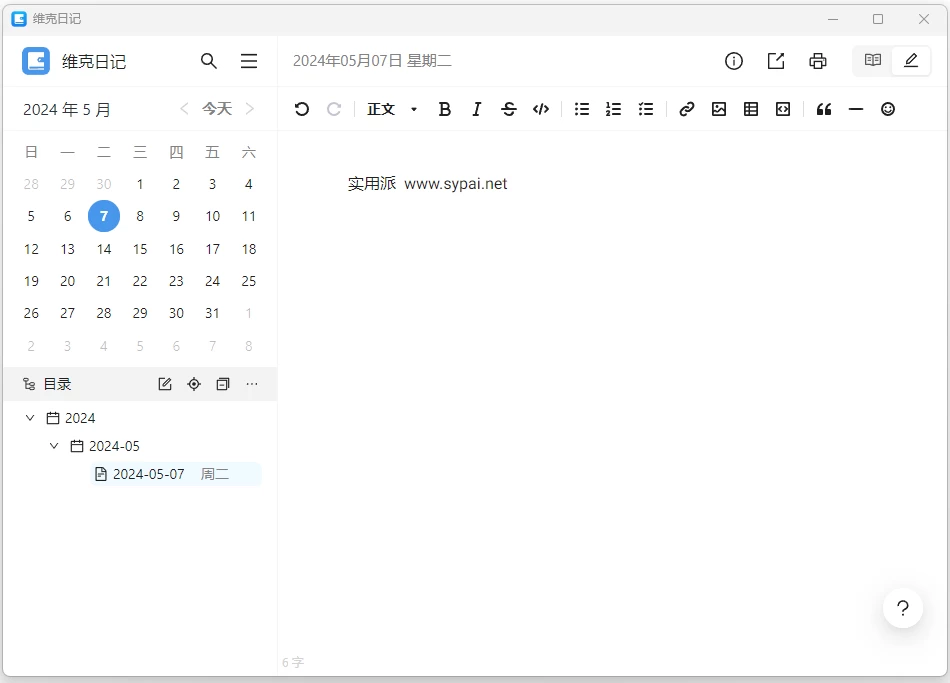Export the current diary entry

[776, 61]
